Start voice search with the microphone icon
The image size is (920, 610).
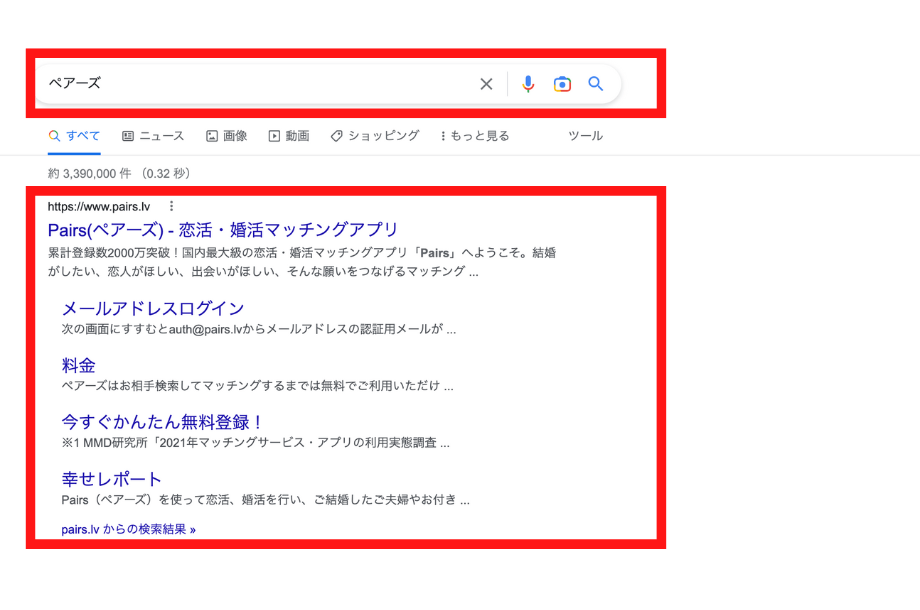(x=528, y=84)
